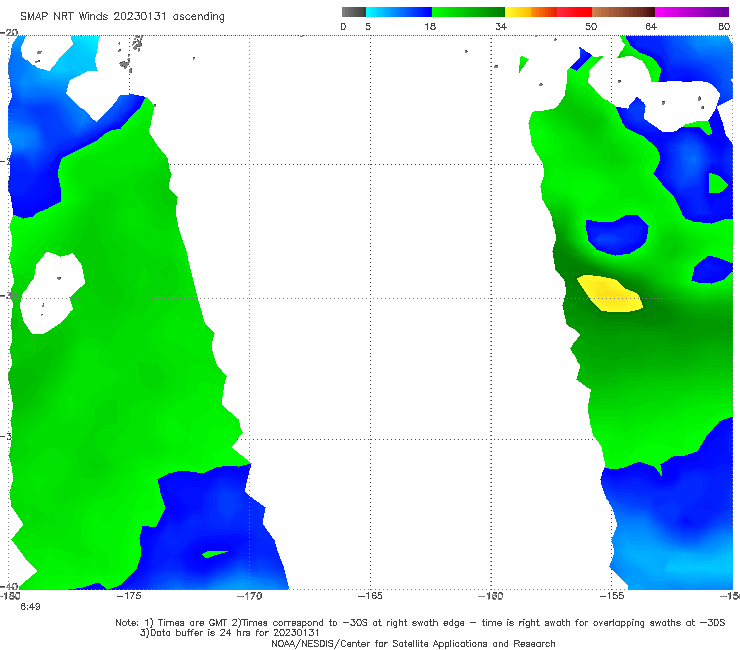Viewport: 740px width, 650px height.
Task: Click the brown 50-64 color bar segment
Action: click(x=623, y=12)
